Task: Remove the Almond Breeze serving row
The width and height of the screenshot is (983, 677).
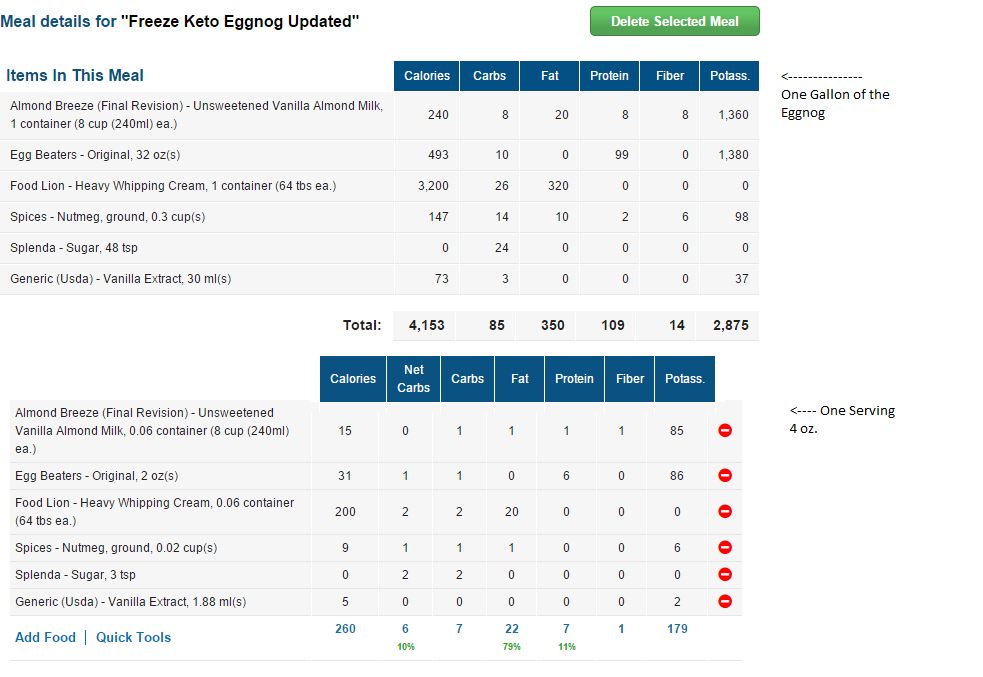Action: pyautogui.click(x=725, y=431)
